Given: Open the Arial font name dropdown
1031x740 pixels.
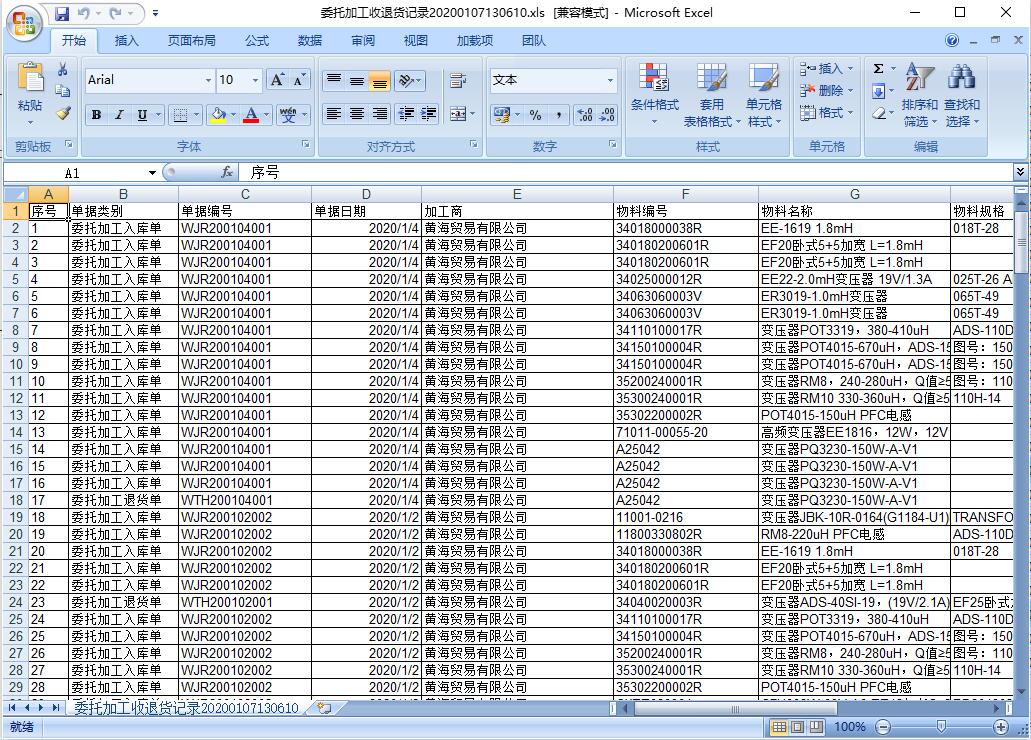Looking at the screenshot, I should (x=208, y=80).
